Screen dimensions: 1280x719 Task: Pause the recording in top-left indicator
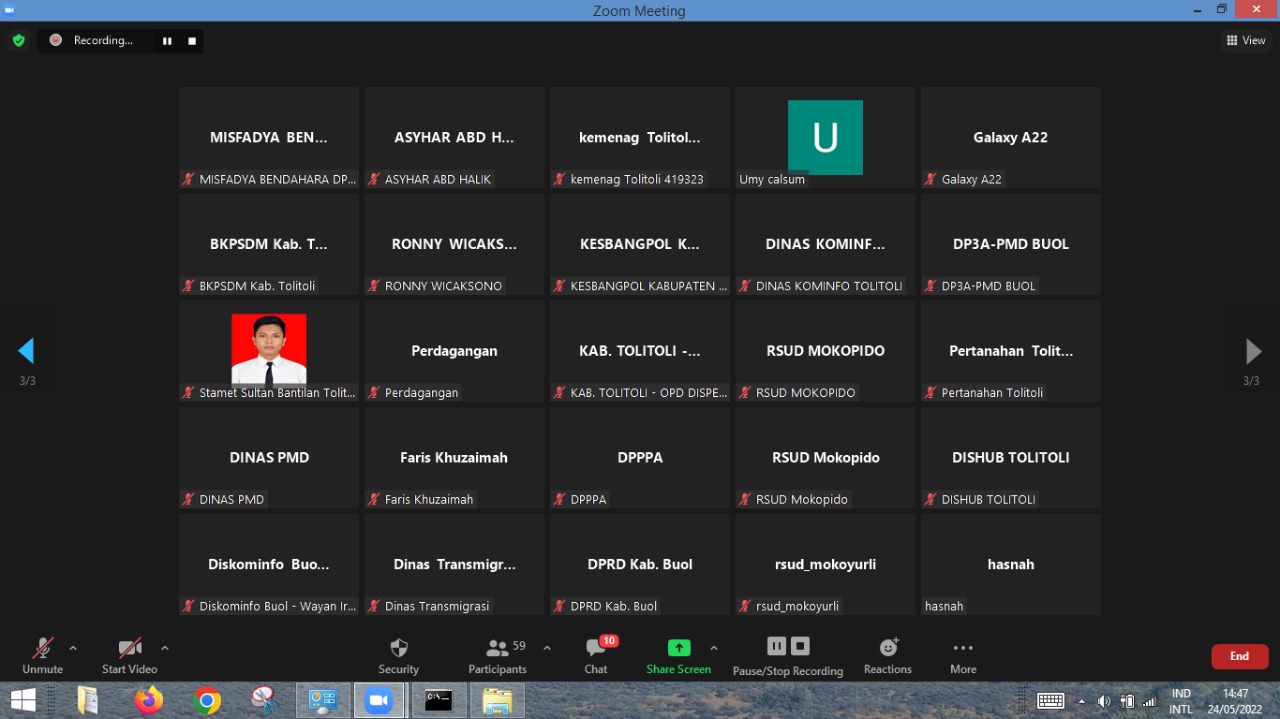point(167,41)
